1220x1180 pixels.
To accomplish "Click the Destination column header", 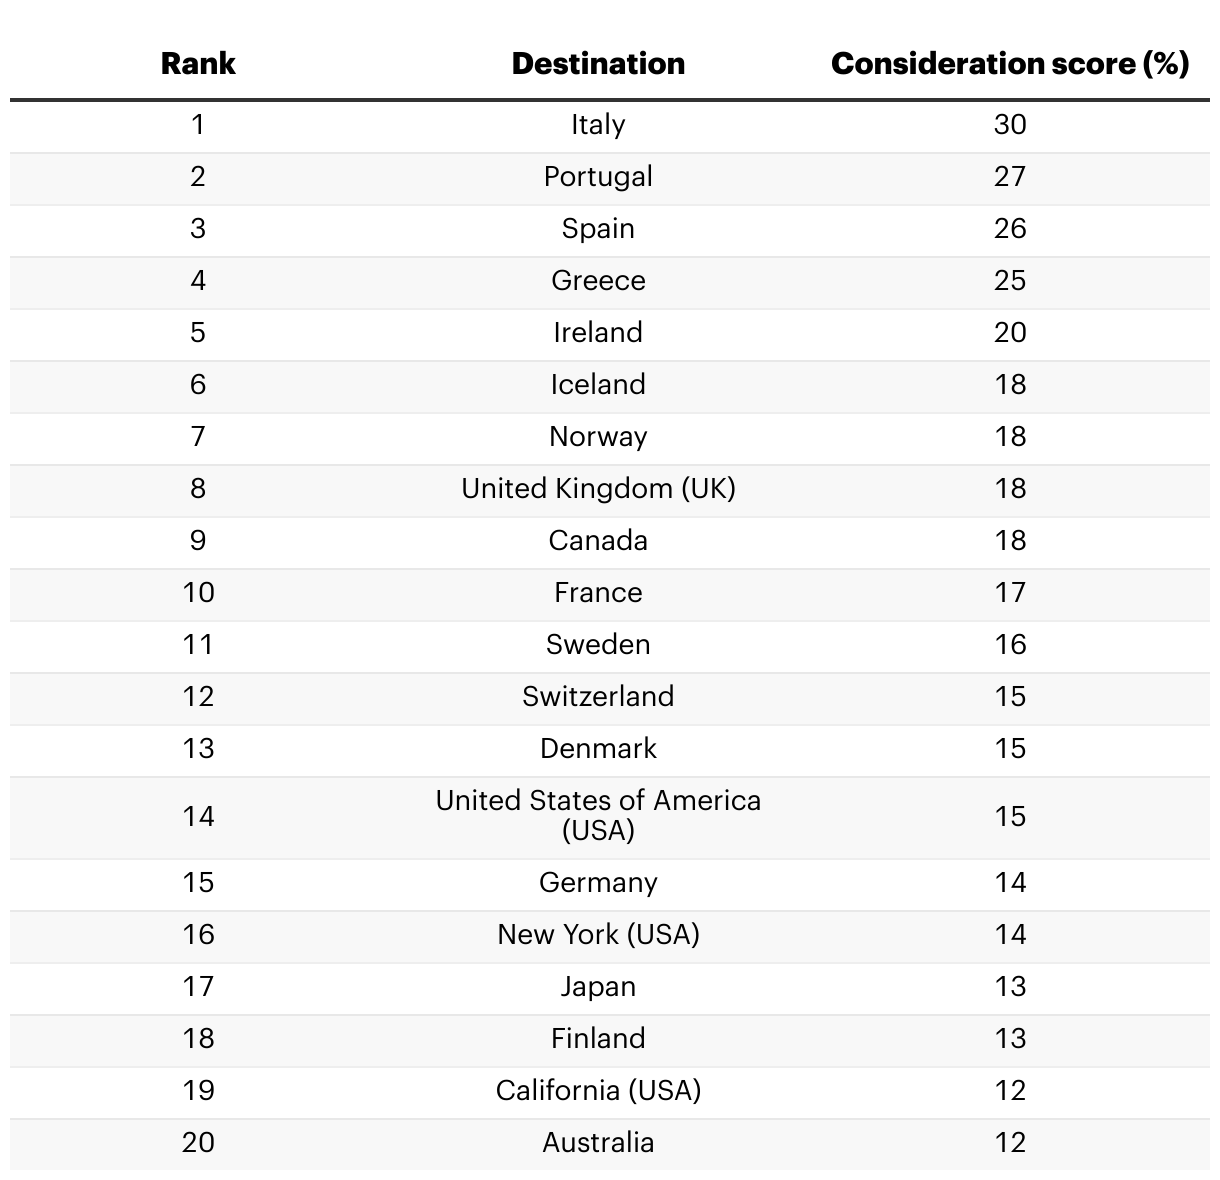I will point(598,64).
